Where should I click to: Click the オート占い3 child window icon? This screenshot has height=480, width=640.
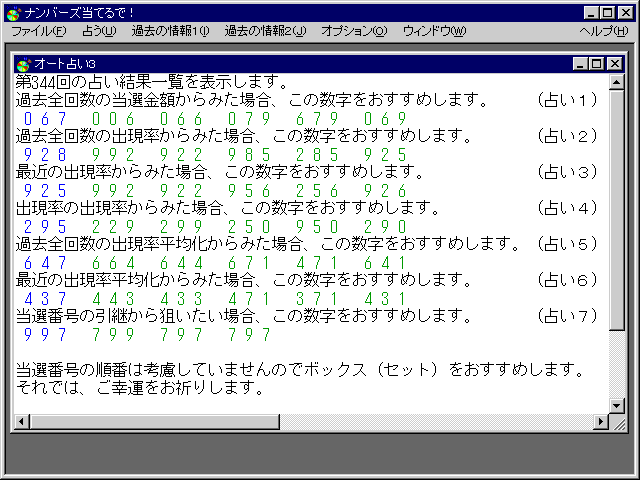click(x=24, y=64)
